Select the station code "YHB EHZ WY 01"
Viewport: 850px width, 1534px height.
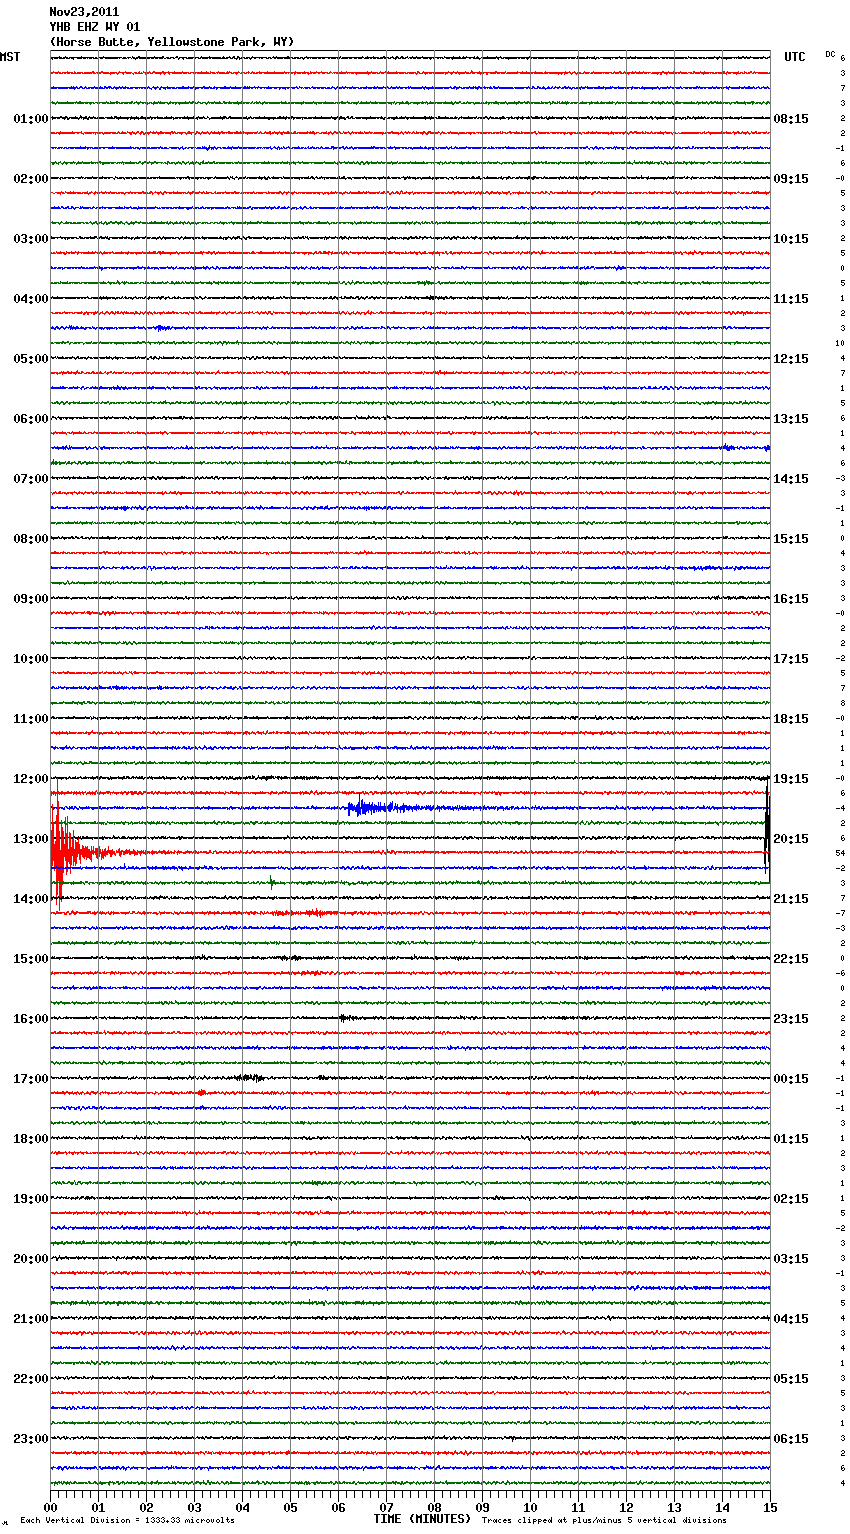coord(95,27)
